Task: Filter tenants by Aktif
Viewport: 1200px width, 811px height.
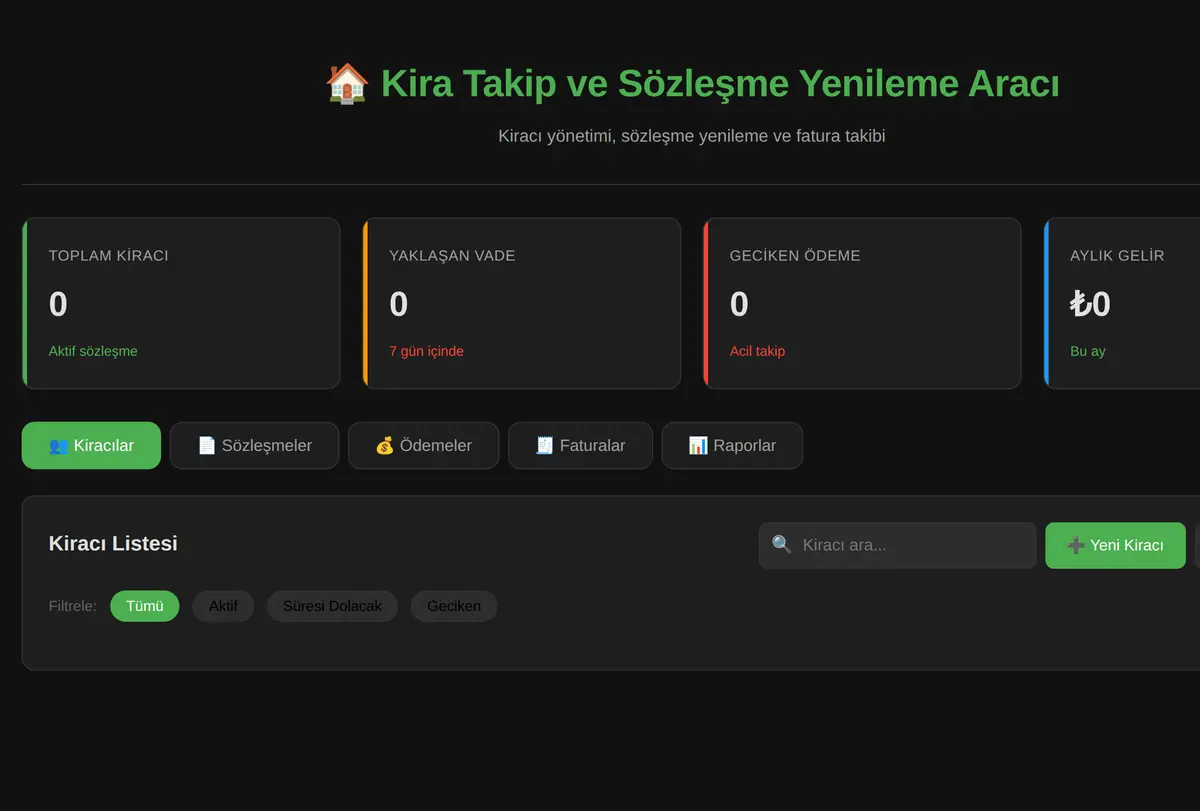Action: point(223,606)
